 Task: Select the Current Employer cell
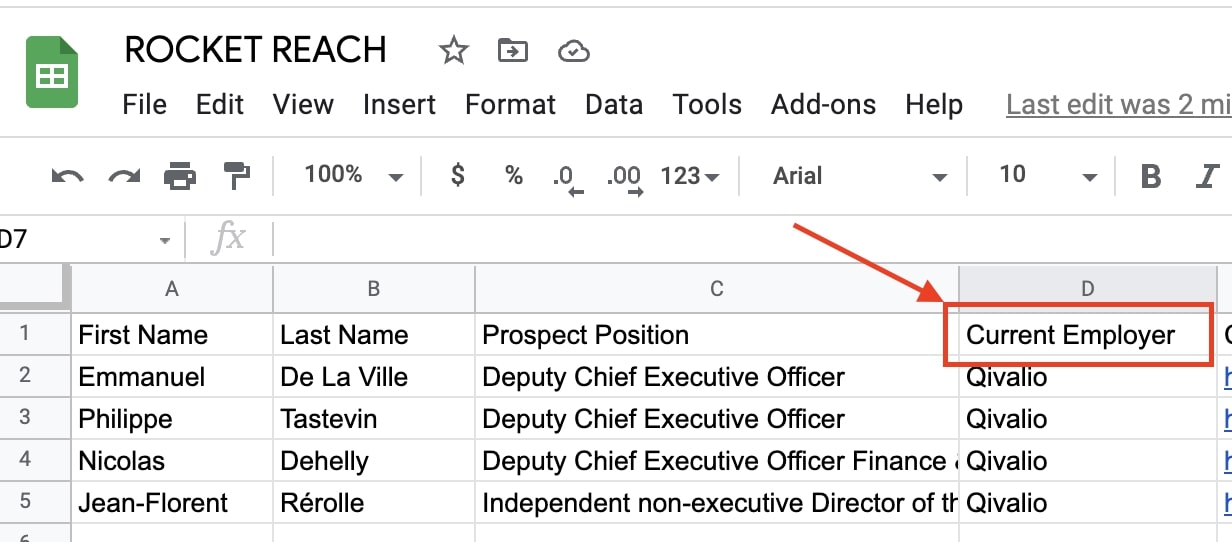click(x=1088, y=334)
